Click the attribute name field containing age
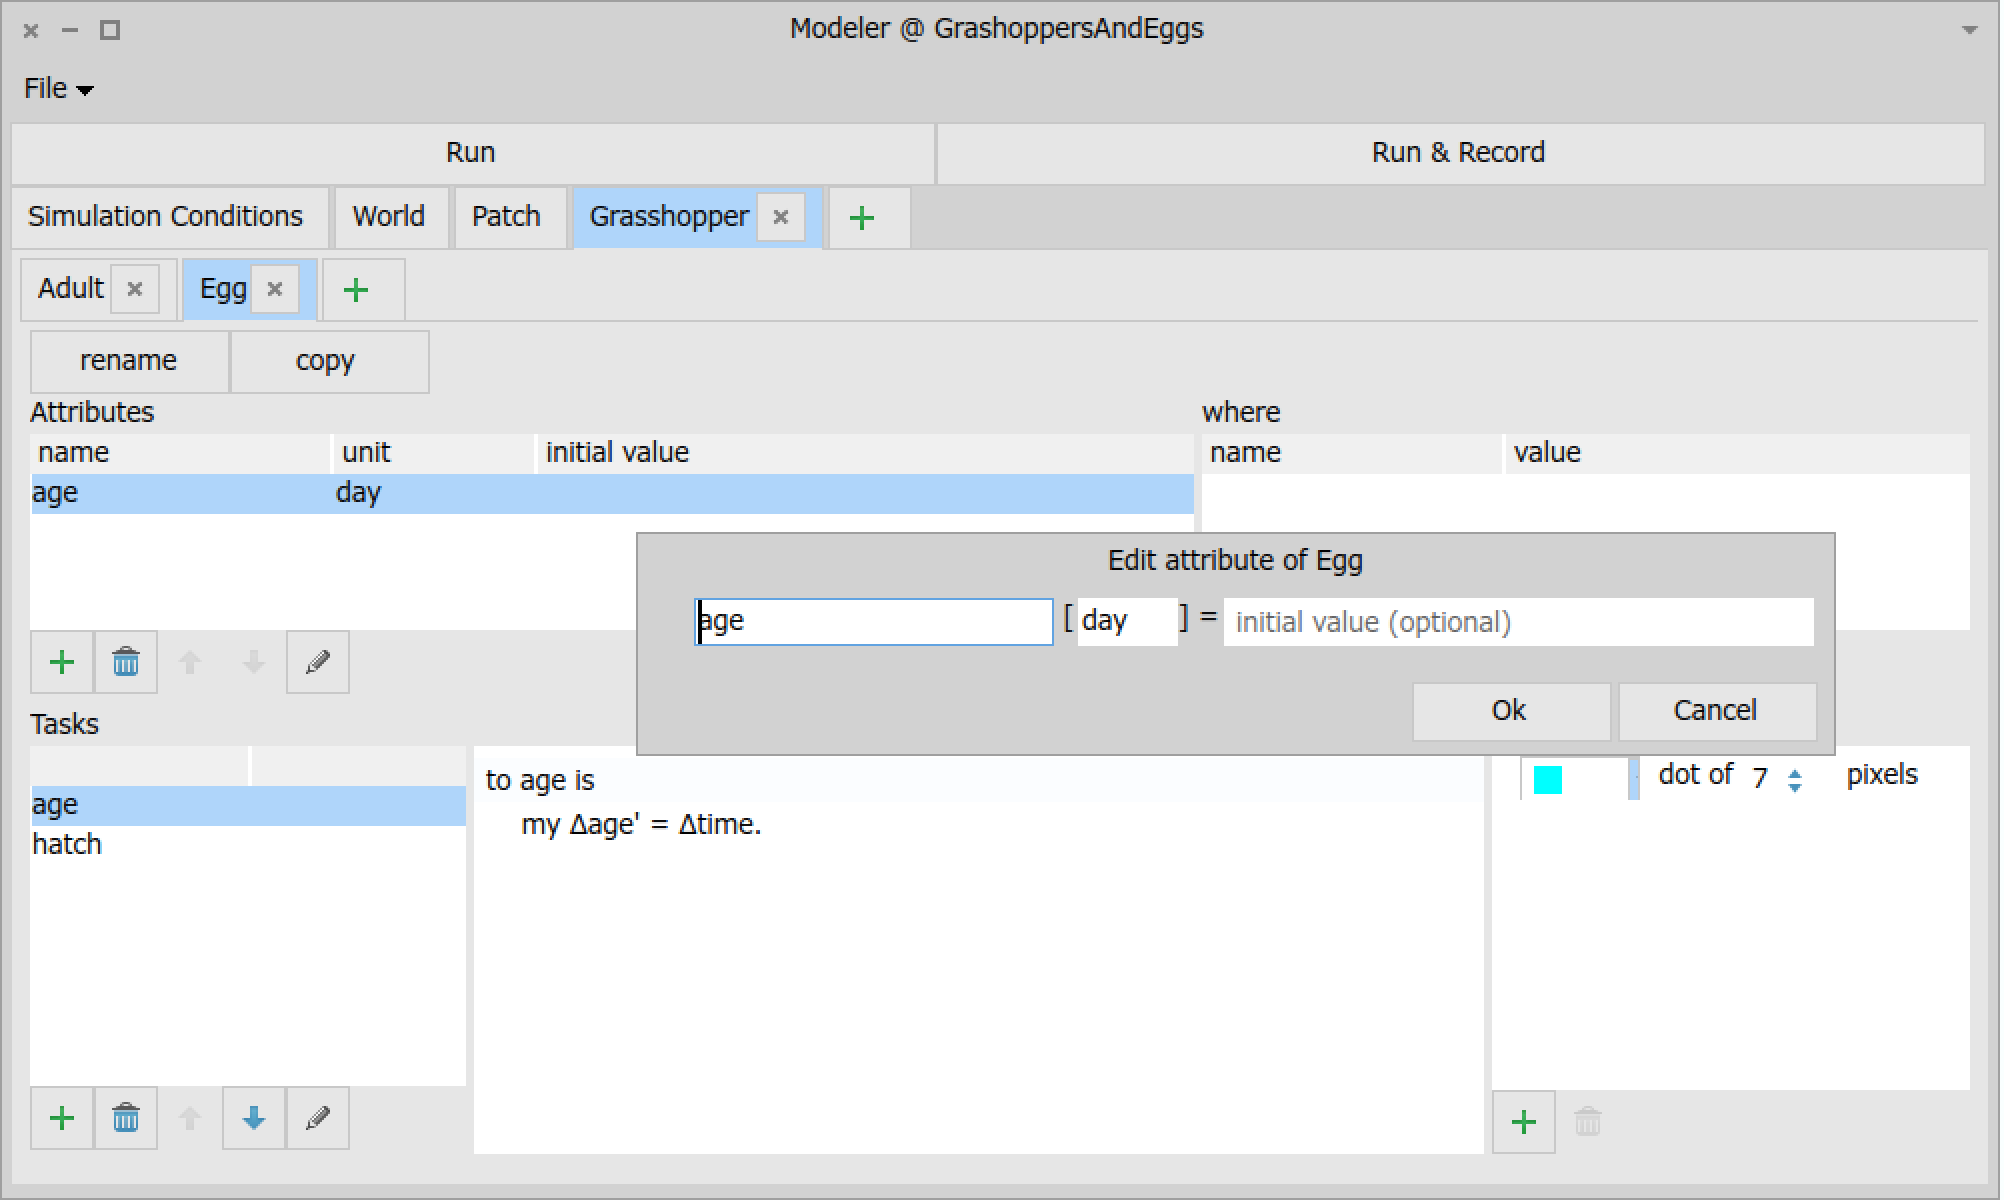The image size is (2004, 1200). point(874,622)
